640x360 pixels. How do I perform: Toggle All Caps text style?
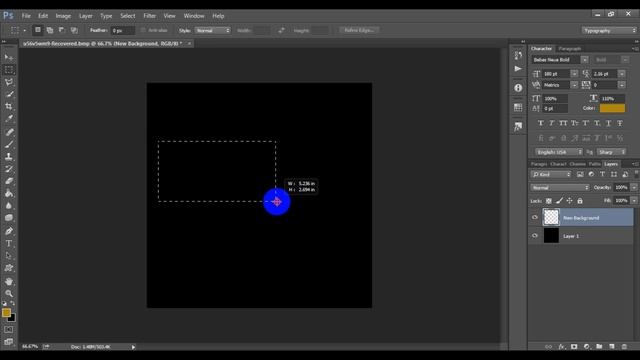(x=563, y=123)
